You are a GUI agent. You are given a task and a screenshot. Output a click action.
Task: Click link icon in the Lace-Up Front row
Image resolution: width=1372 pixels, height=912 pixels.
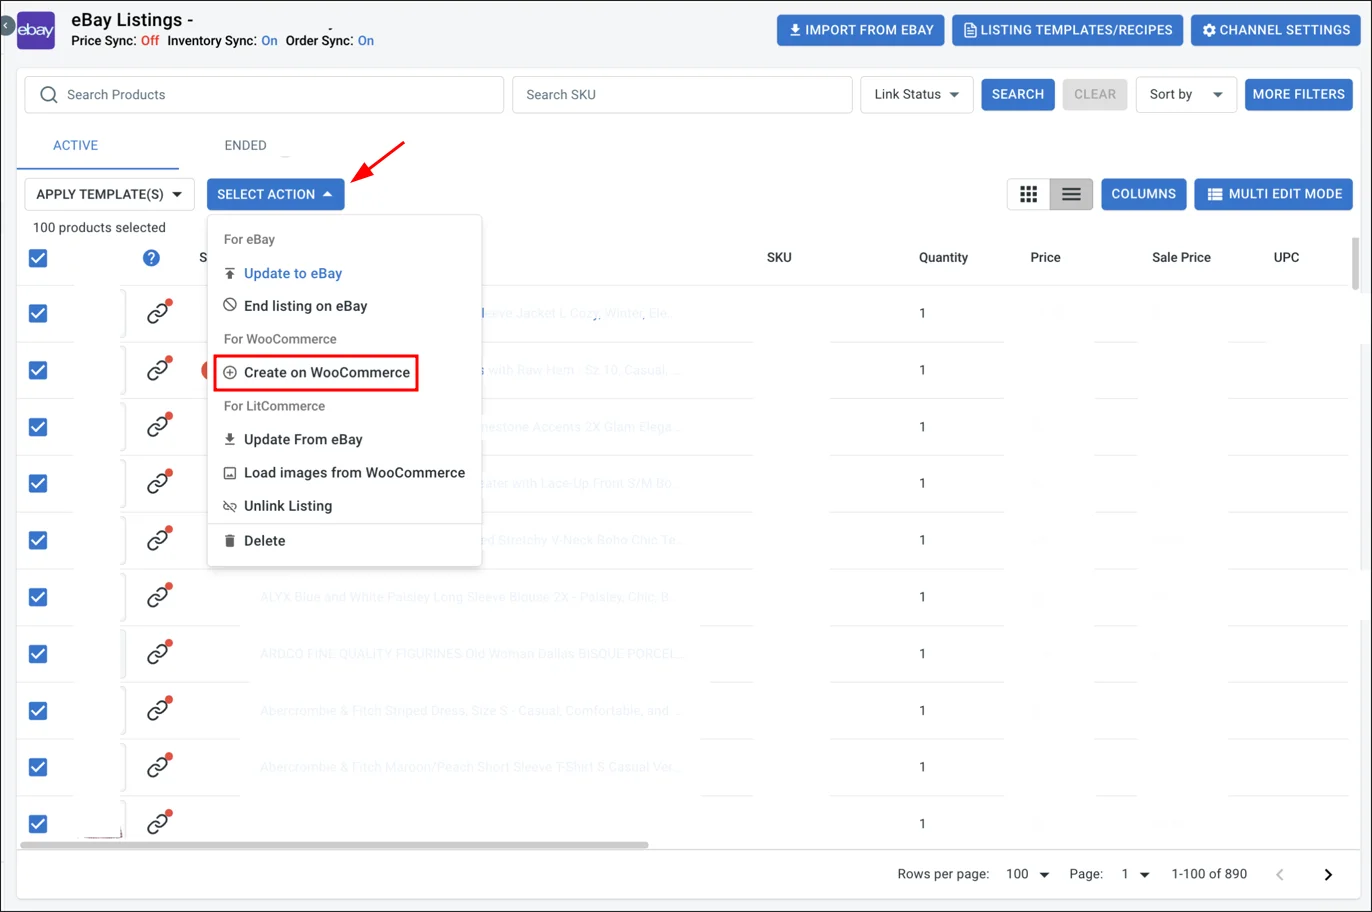tap(158, 483)
